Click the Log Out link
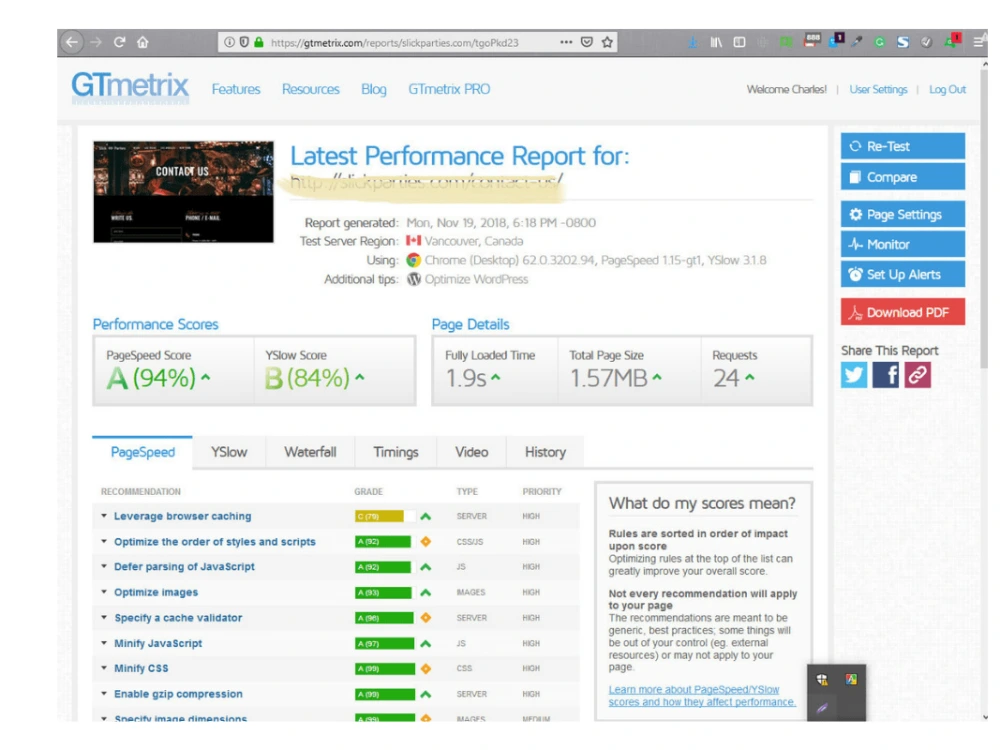 [x=947, y=89]
